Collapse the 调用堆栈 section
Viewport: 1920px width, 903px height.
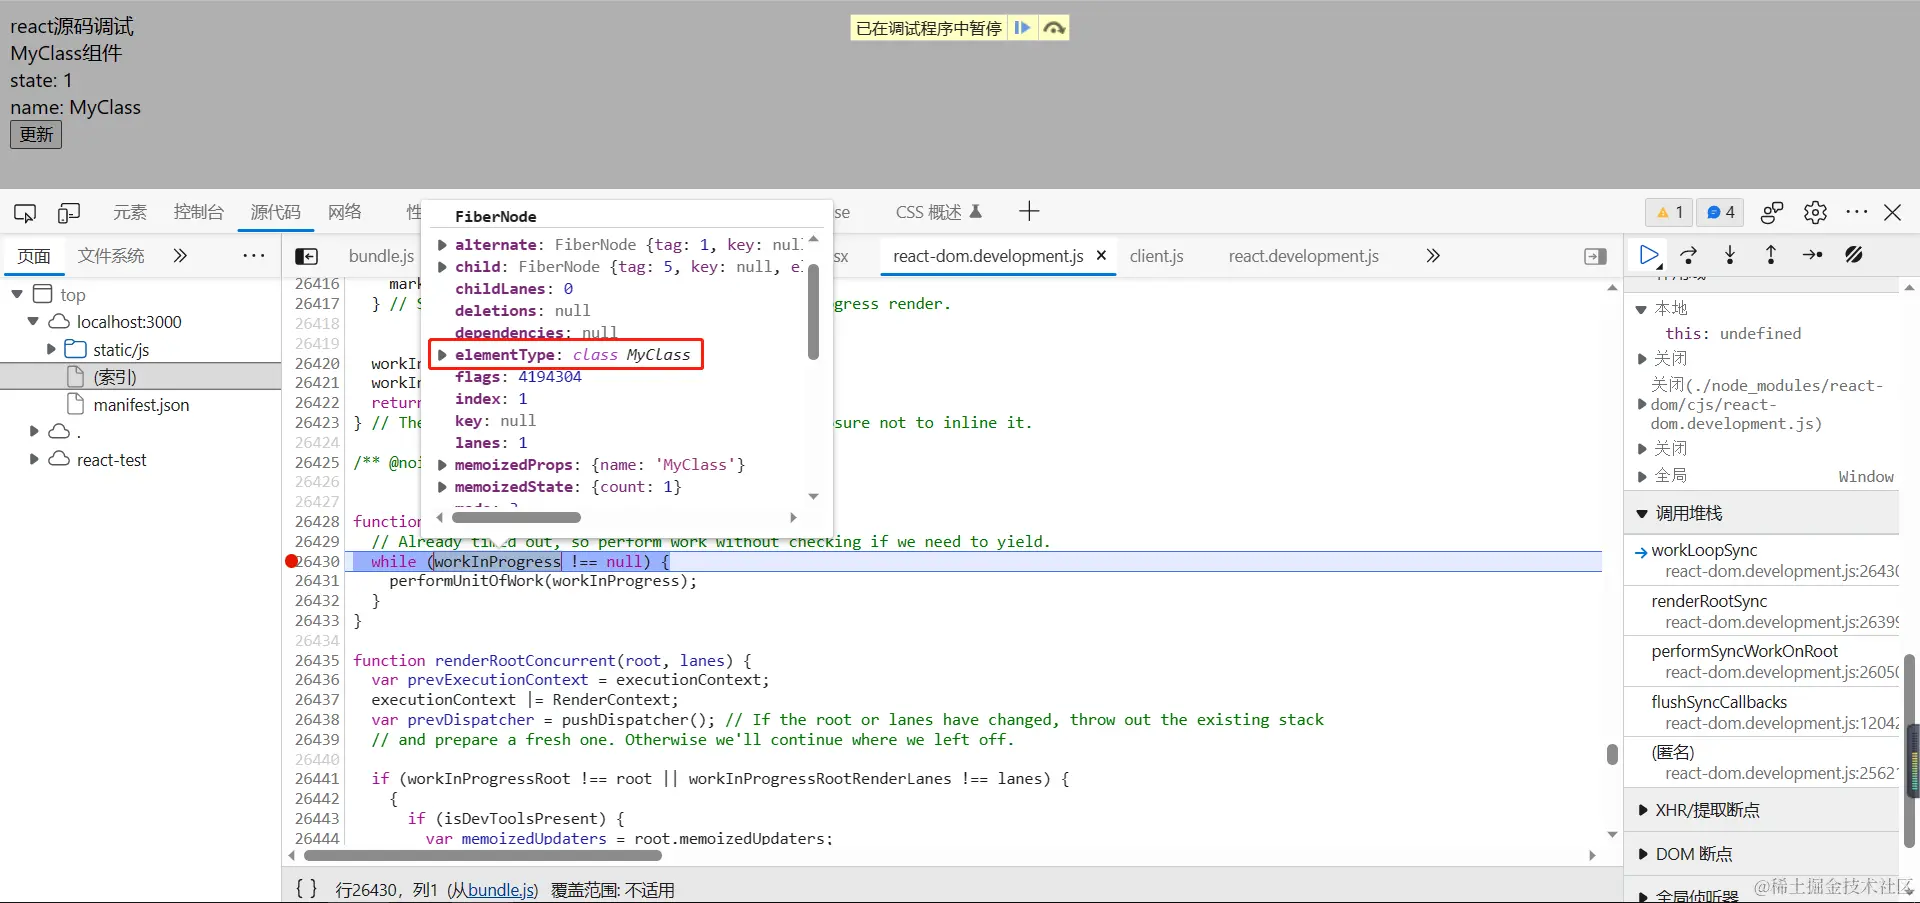coord(1641,514)
